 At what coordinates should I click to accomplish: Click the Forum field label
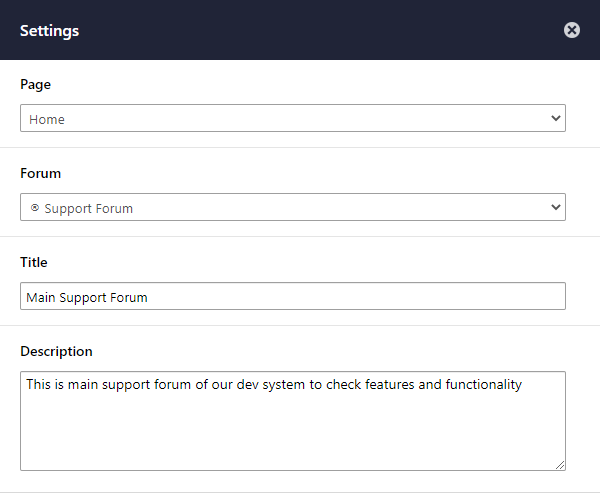(x=40, y=173)
